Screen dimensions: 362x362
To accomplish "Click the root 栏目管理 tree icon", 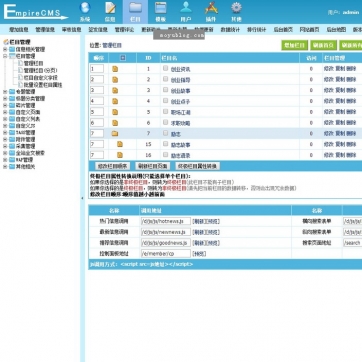I will click(x=6, y=42).
